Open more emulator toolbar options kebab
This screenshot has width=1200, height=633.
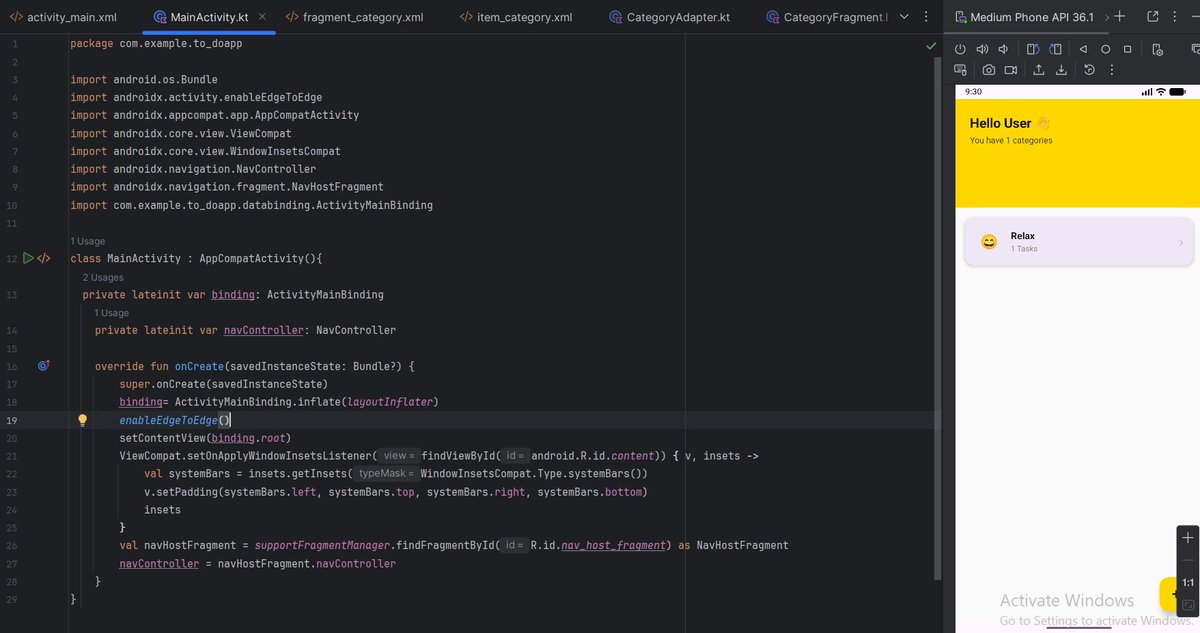click(1111, 70)
